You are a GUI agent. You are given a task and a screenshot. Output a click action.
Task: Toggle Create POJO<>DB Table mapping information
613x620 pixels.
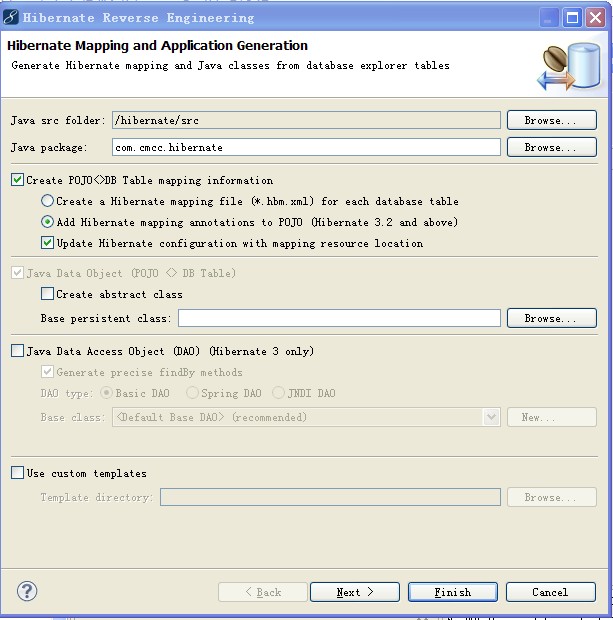point(17,180)
